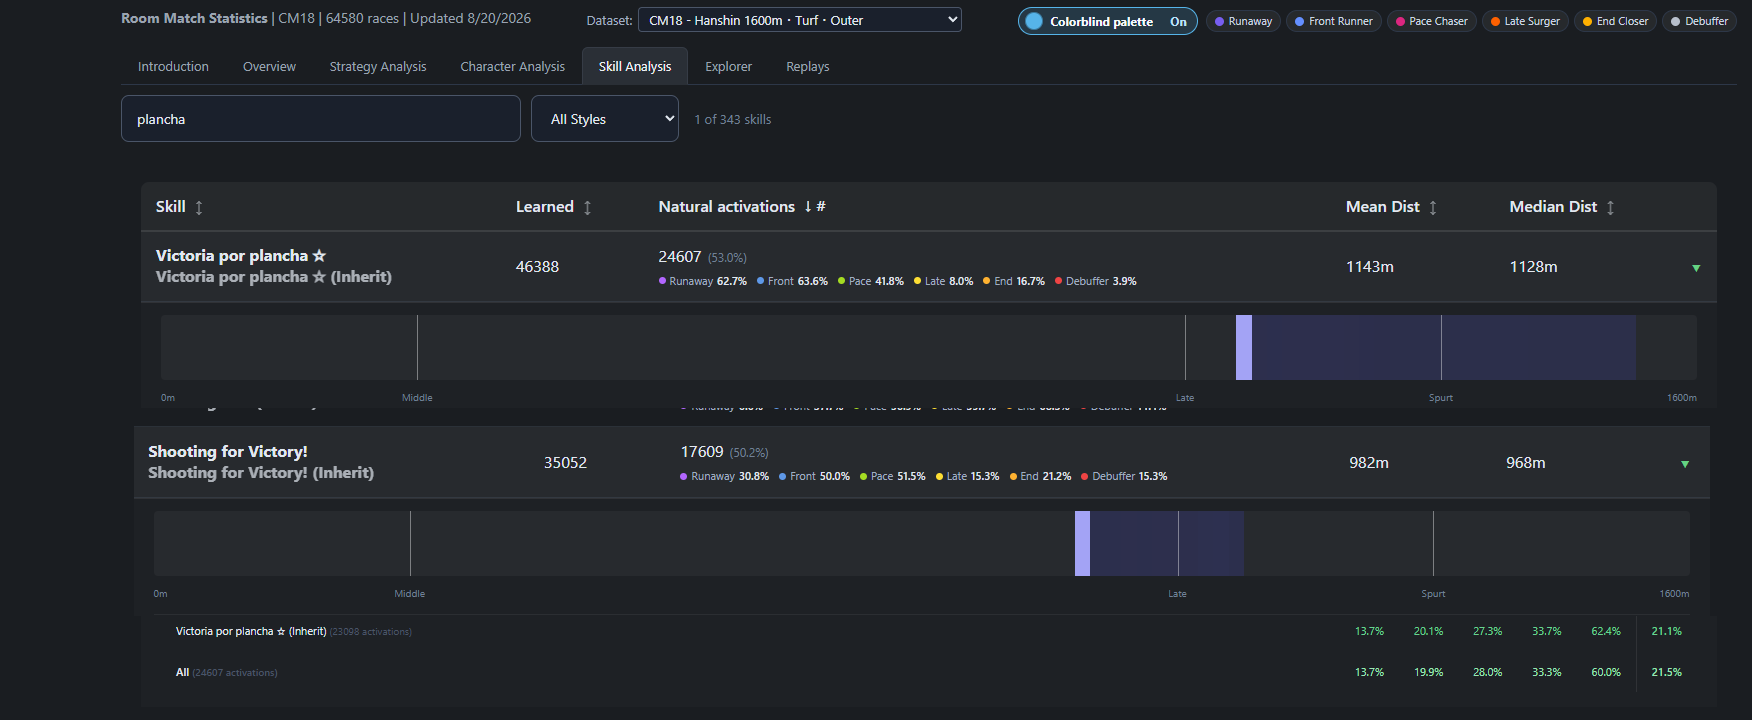Open the Replays tab
Viewport: 1752px width, 720px height.
(x=808, y=67)
